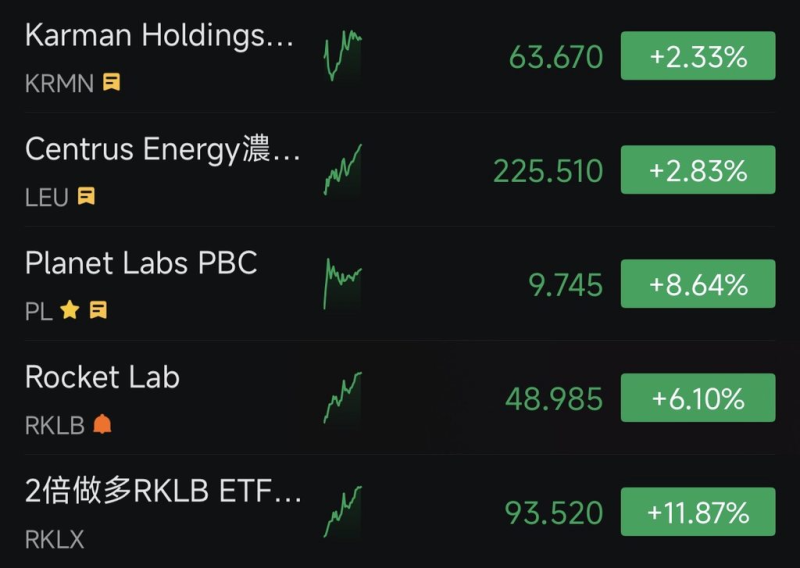Select the Karman Holdings stock name
This screenshot has height=568, width=800.
pos(160,35)
